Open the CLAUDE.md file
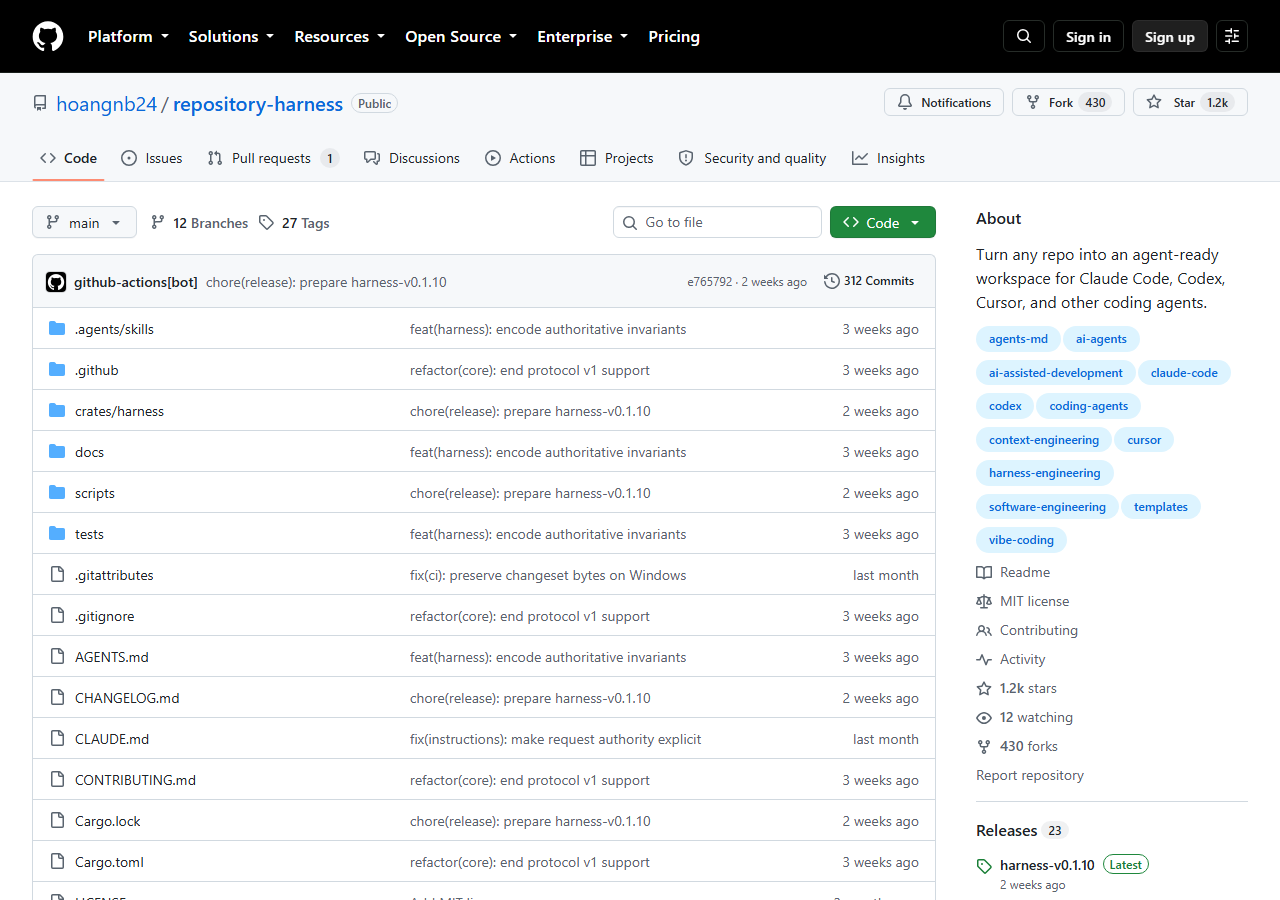This screenshot has width=1280, height=900. tap(112, 739)
